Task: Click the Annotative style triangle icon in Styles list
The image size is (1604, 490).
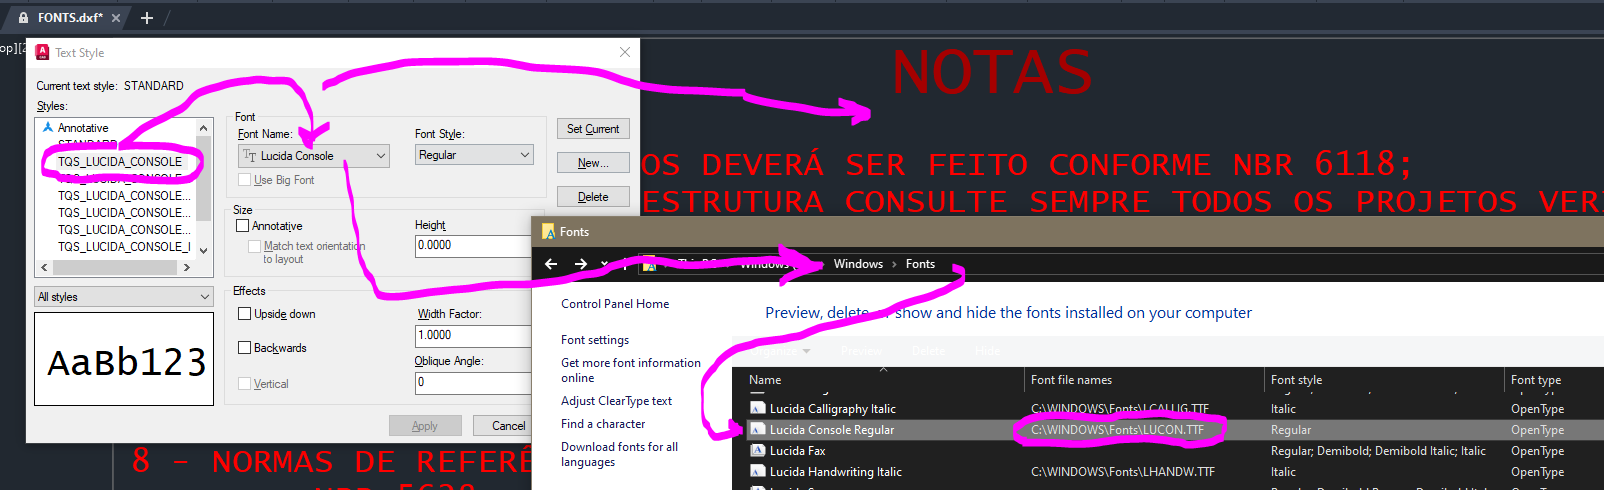Action: pyautogui.click(x=47, y=127)
